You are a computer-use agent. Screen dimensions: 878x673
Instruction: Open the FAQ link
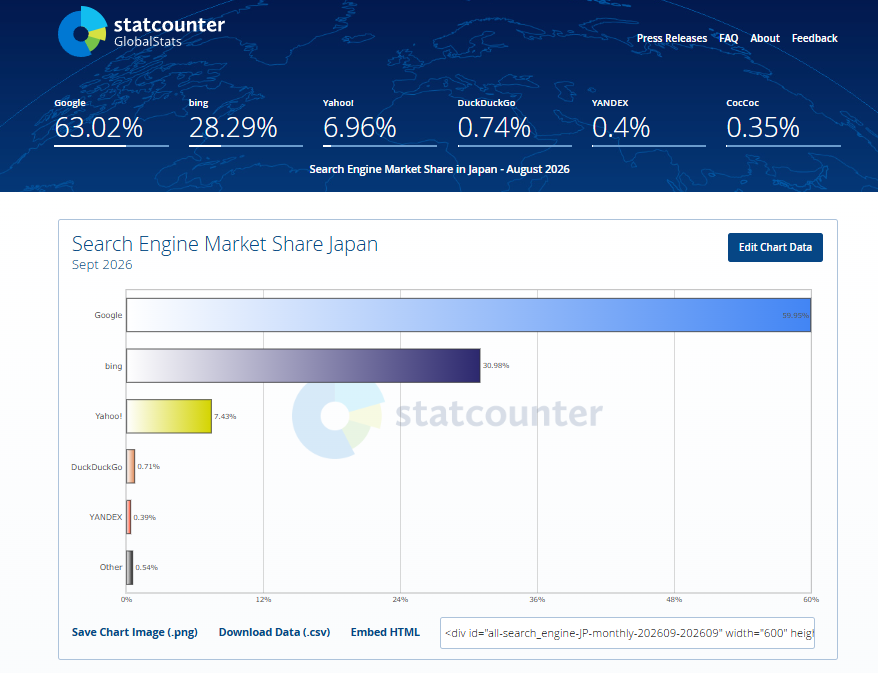728,38
